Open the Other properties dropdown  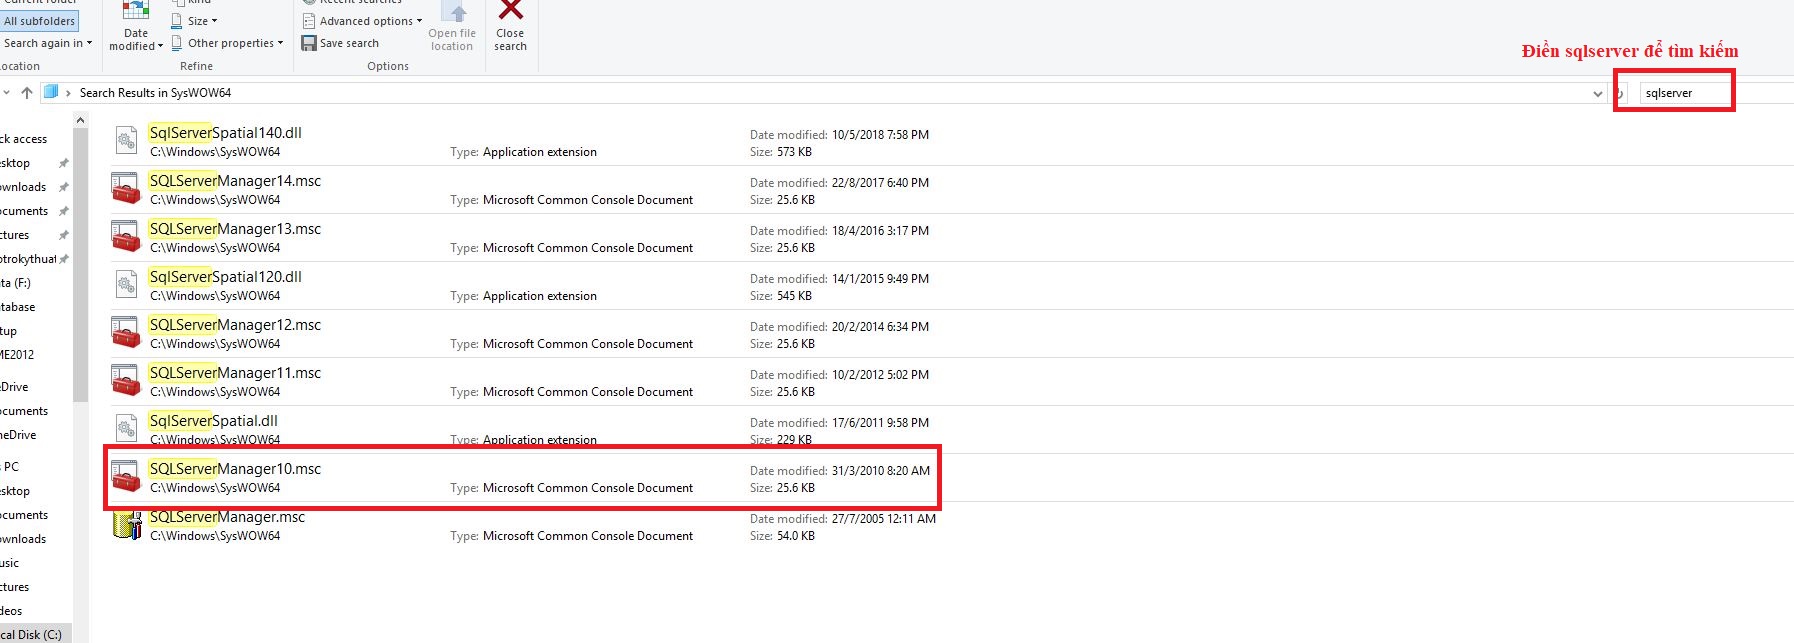(x=227, y=43)
